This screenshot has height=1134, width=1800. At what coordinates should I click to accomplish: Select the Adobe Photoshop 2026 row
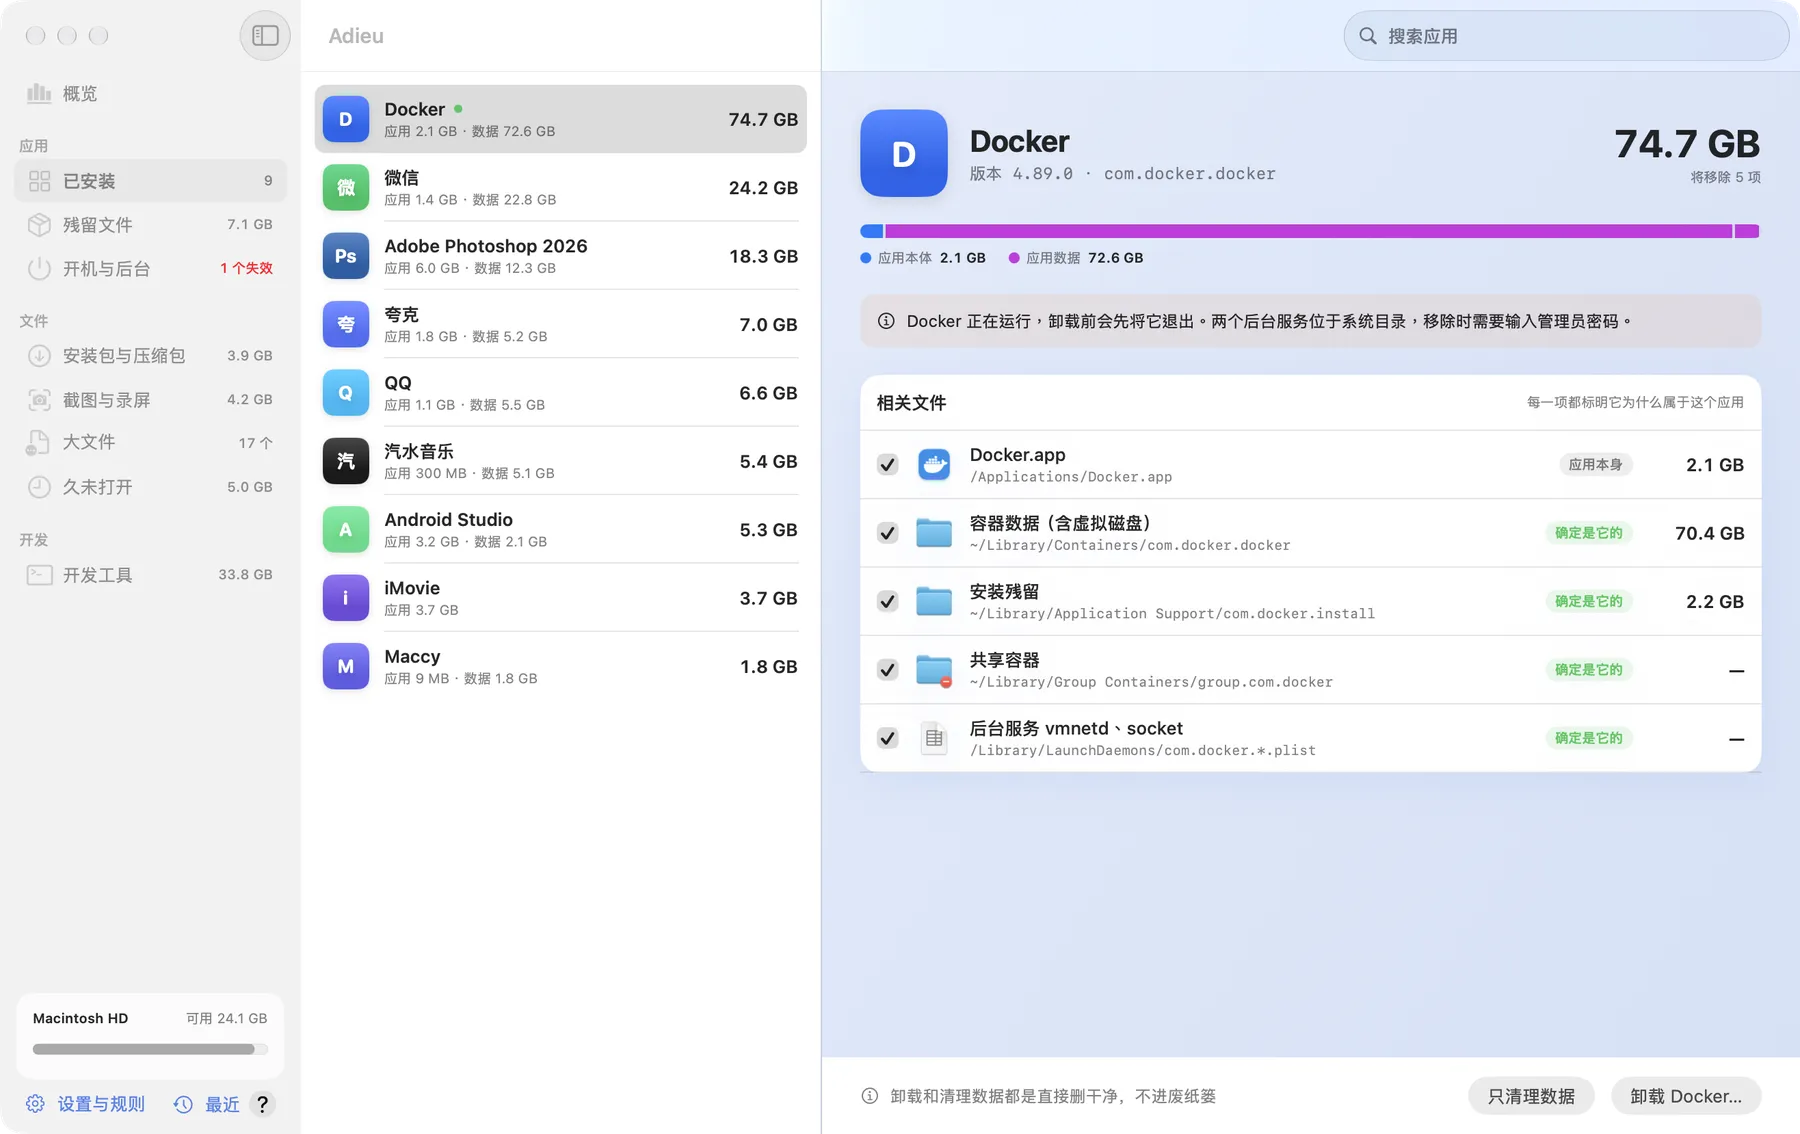[x=561, y=256]
